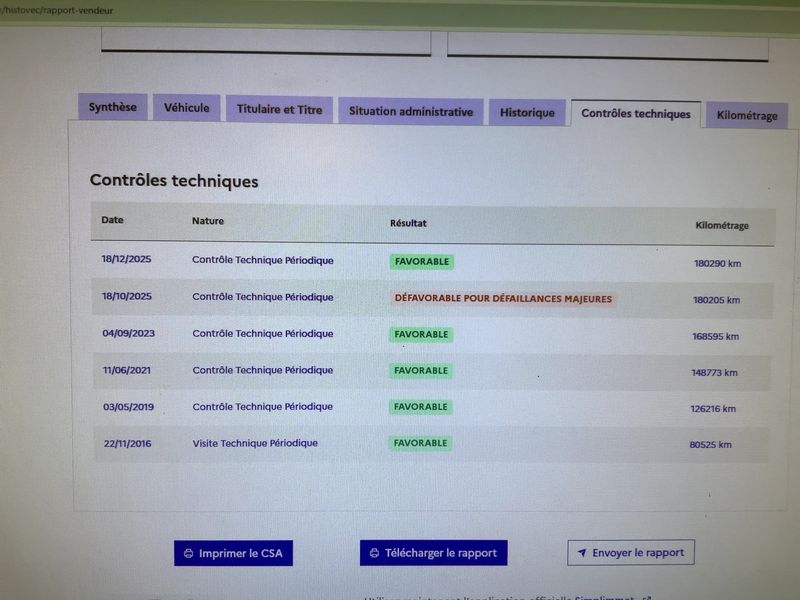Screen dimensions: 800x600
Task: Select the Contrôles techniques tab
Action: click(x=635, y=114)
